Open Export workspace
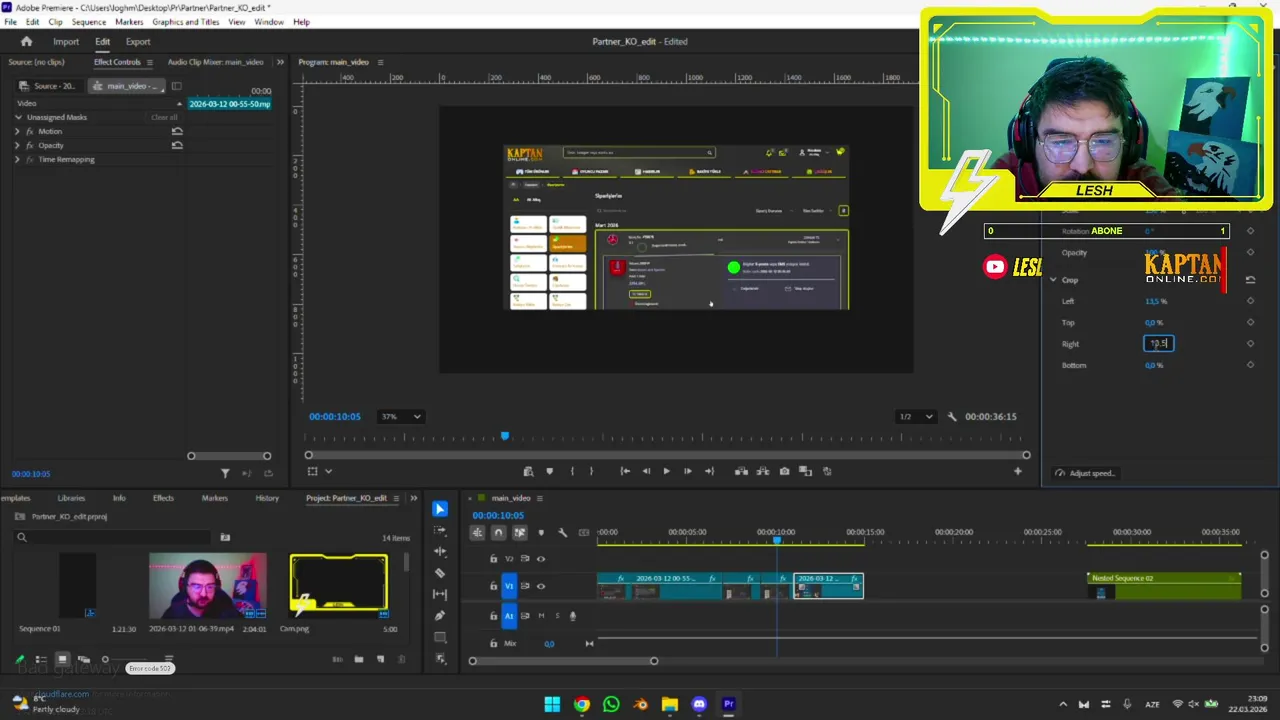Screen dimensions: 1280x720 coord(138,41)
